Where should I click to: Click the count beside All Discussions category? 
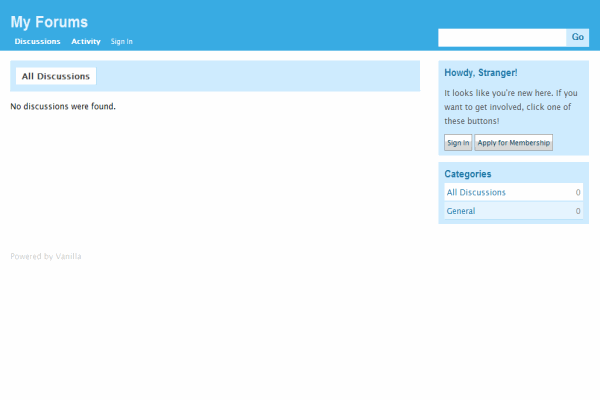click(x=578, y=192)
